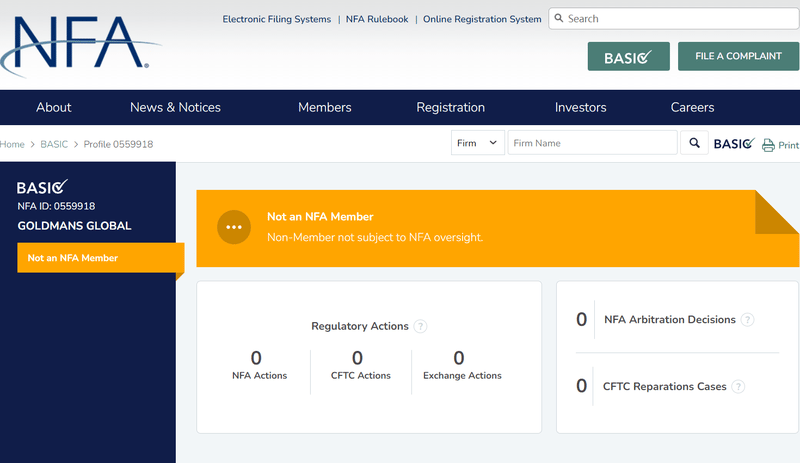Viewport: 800px width, 463px height.
Task: Click the Exchange Actions count
Action: point(459,358)
